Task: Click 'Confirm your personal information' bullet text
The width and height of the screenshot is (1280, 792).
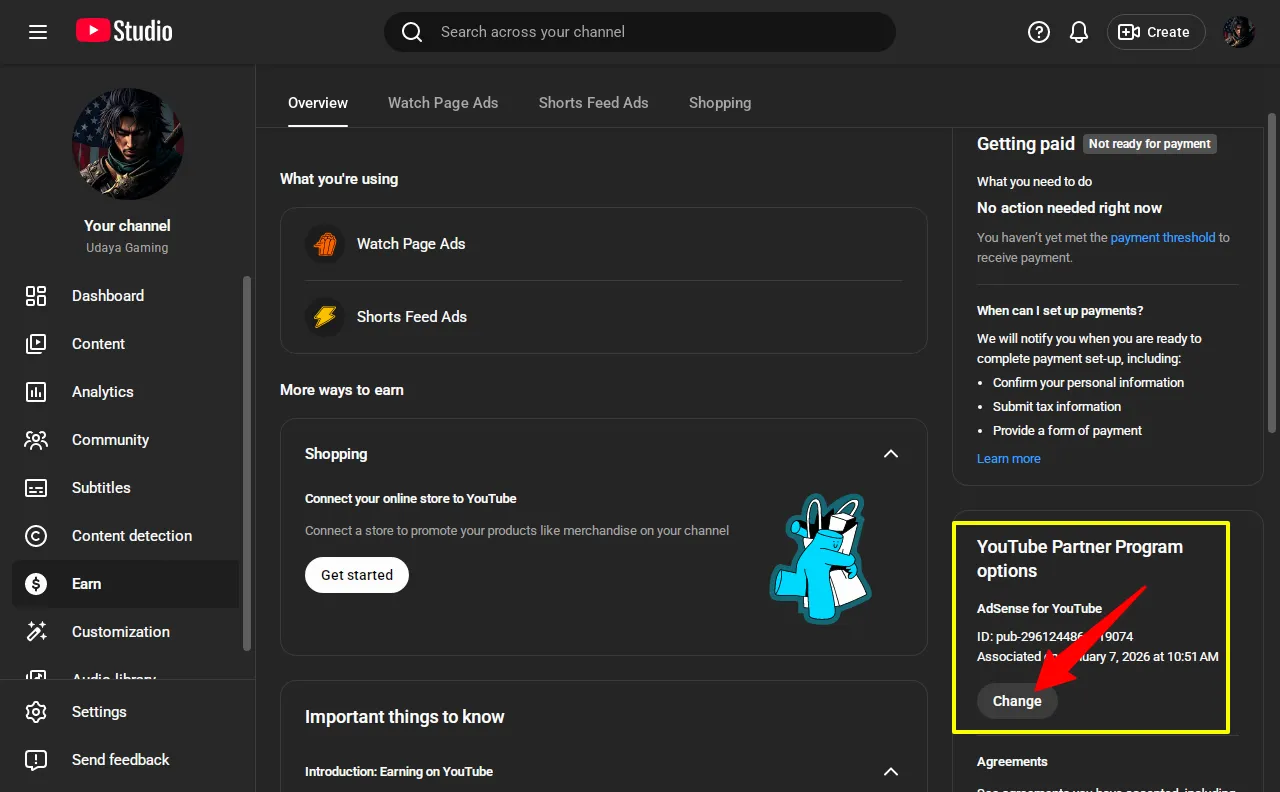Action: click(x=1088, y=383)
